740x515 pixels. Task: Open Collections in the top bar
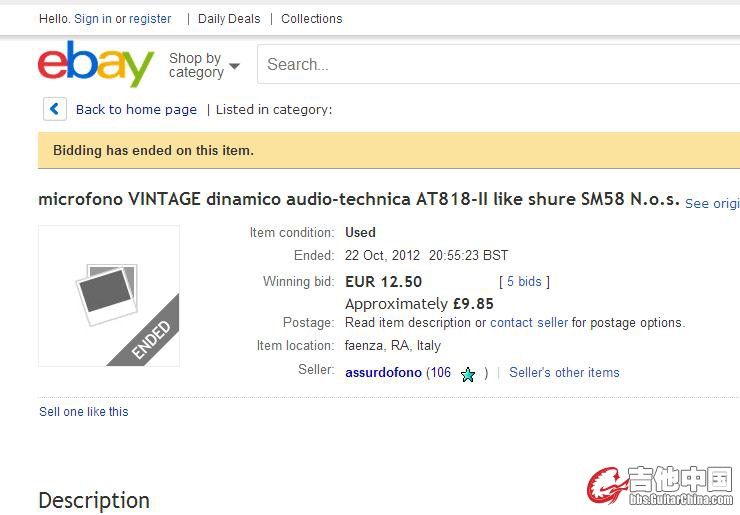click(311, 19)
